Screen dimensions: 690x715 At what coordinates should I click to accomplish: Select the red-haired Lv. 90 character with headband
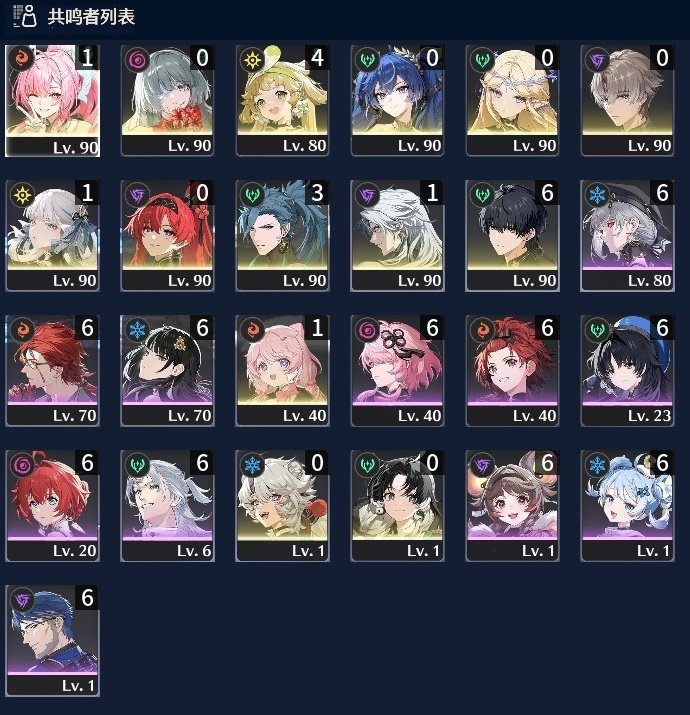[167, 236]
